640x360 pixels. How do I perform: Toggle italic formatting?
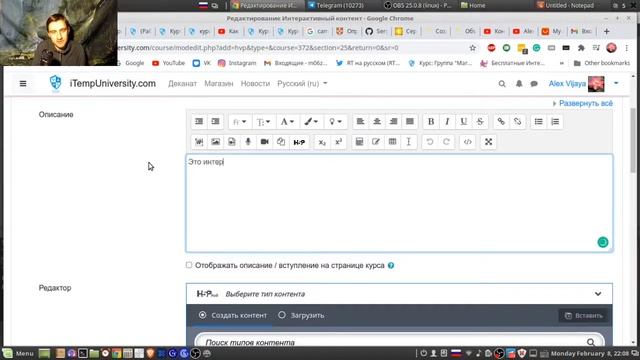(x=447, y=122)
